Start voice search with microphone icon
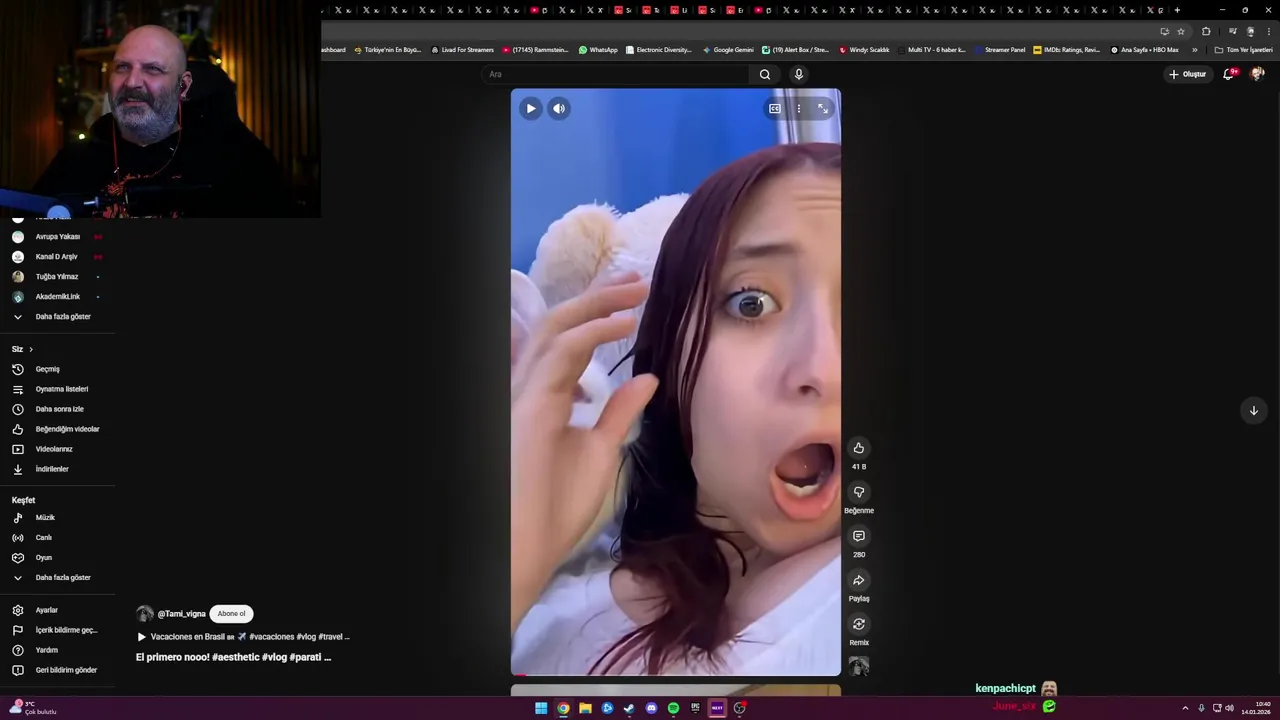 pos(798,74)
